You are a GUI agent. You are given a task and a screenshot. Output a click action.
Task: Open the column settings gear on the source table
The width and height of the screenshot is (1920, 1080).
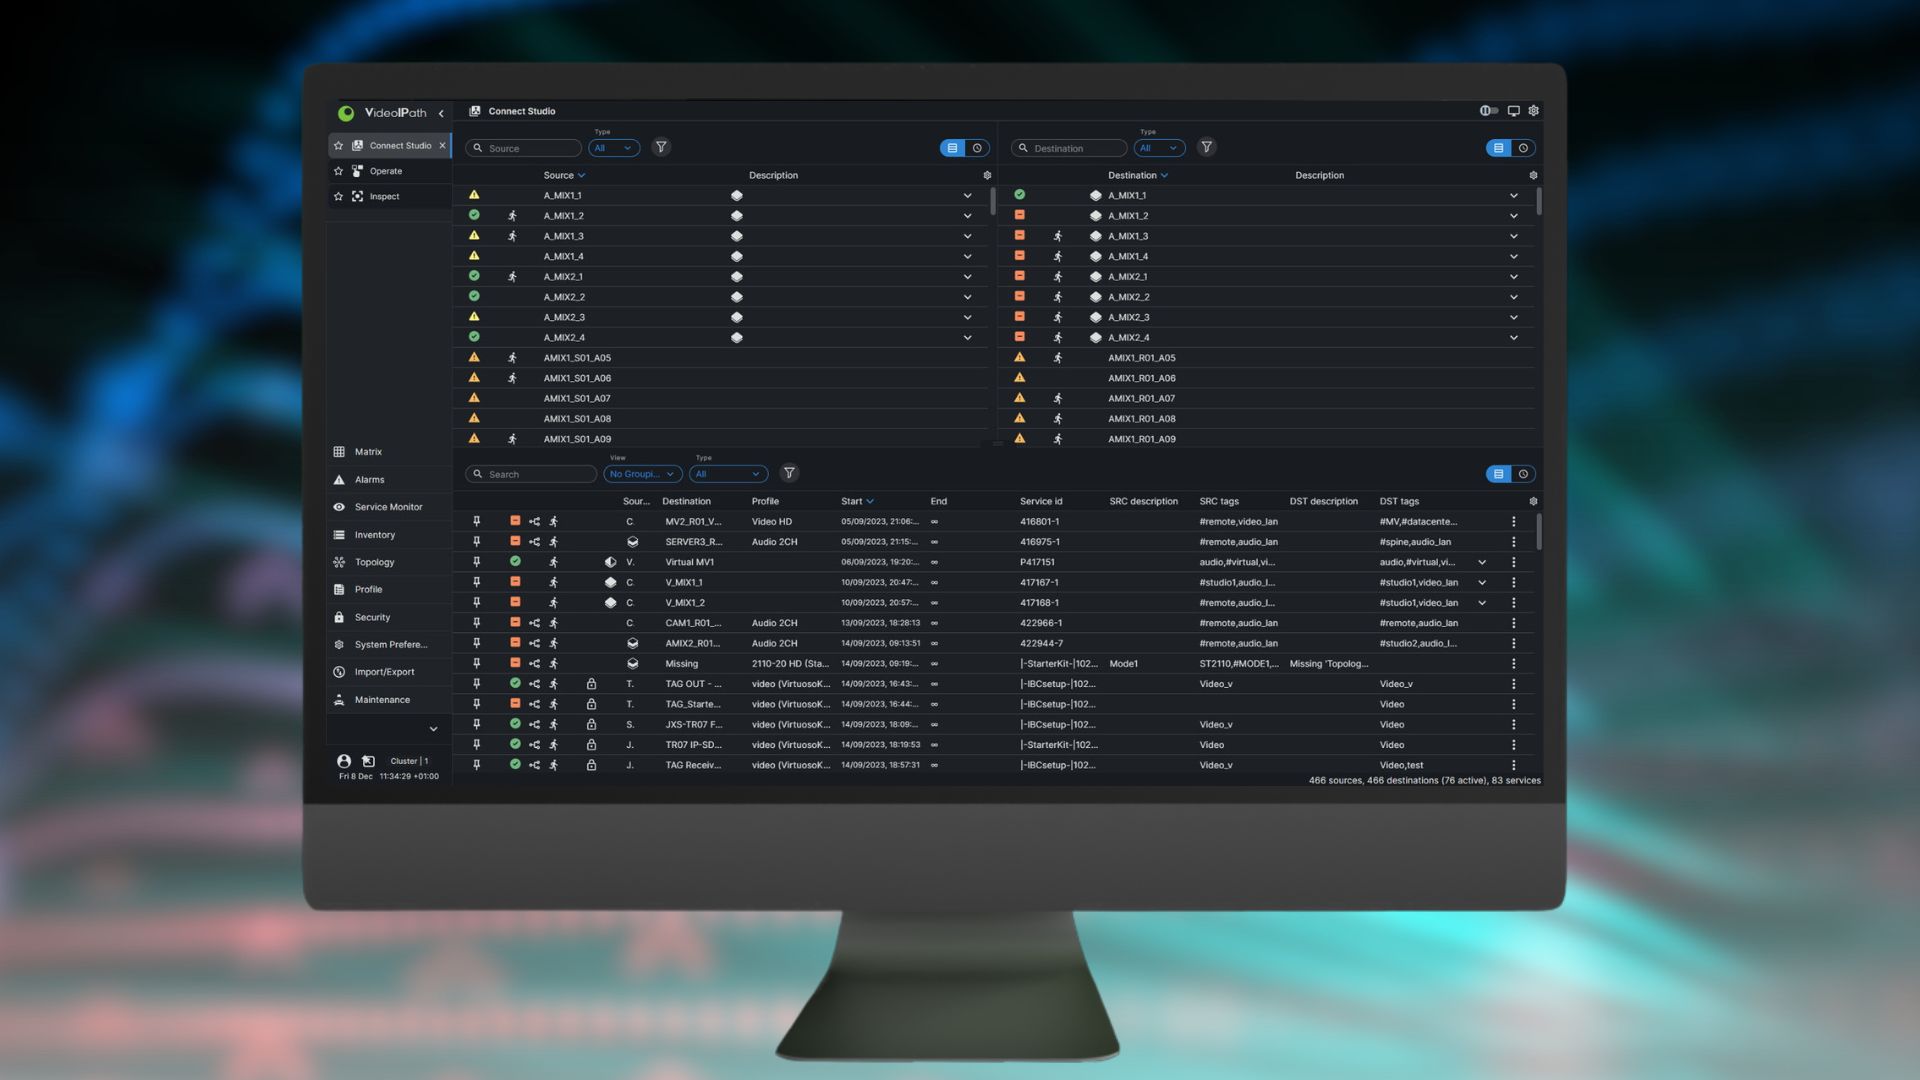[x=987, y=174]
